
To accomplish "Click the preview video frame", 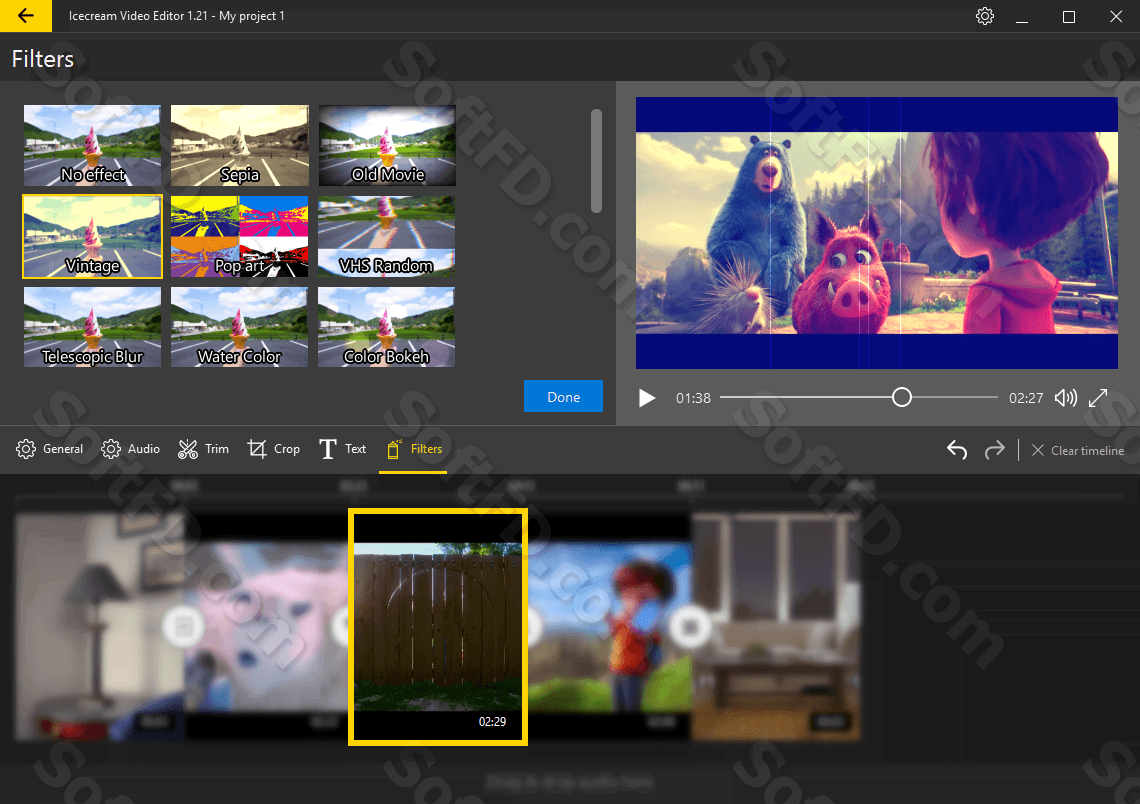I will 877,233.
